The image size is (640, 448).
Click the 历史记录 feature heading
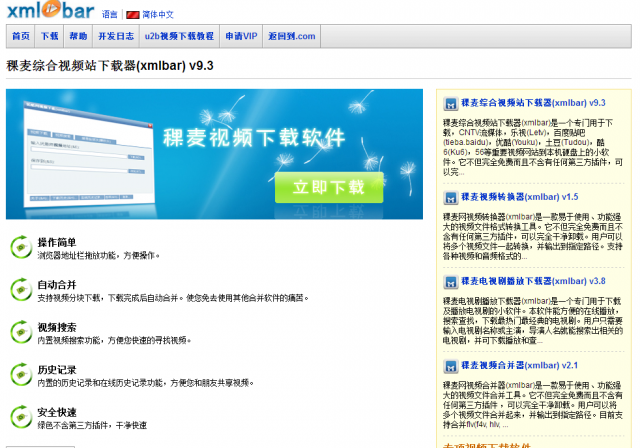click(57, 370)
